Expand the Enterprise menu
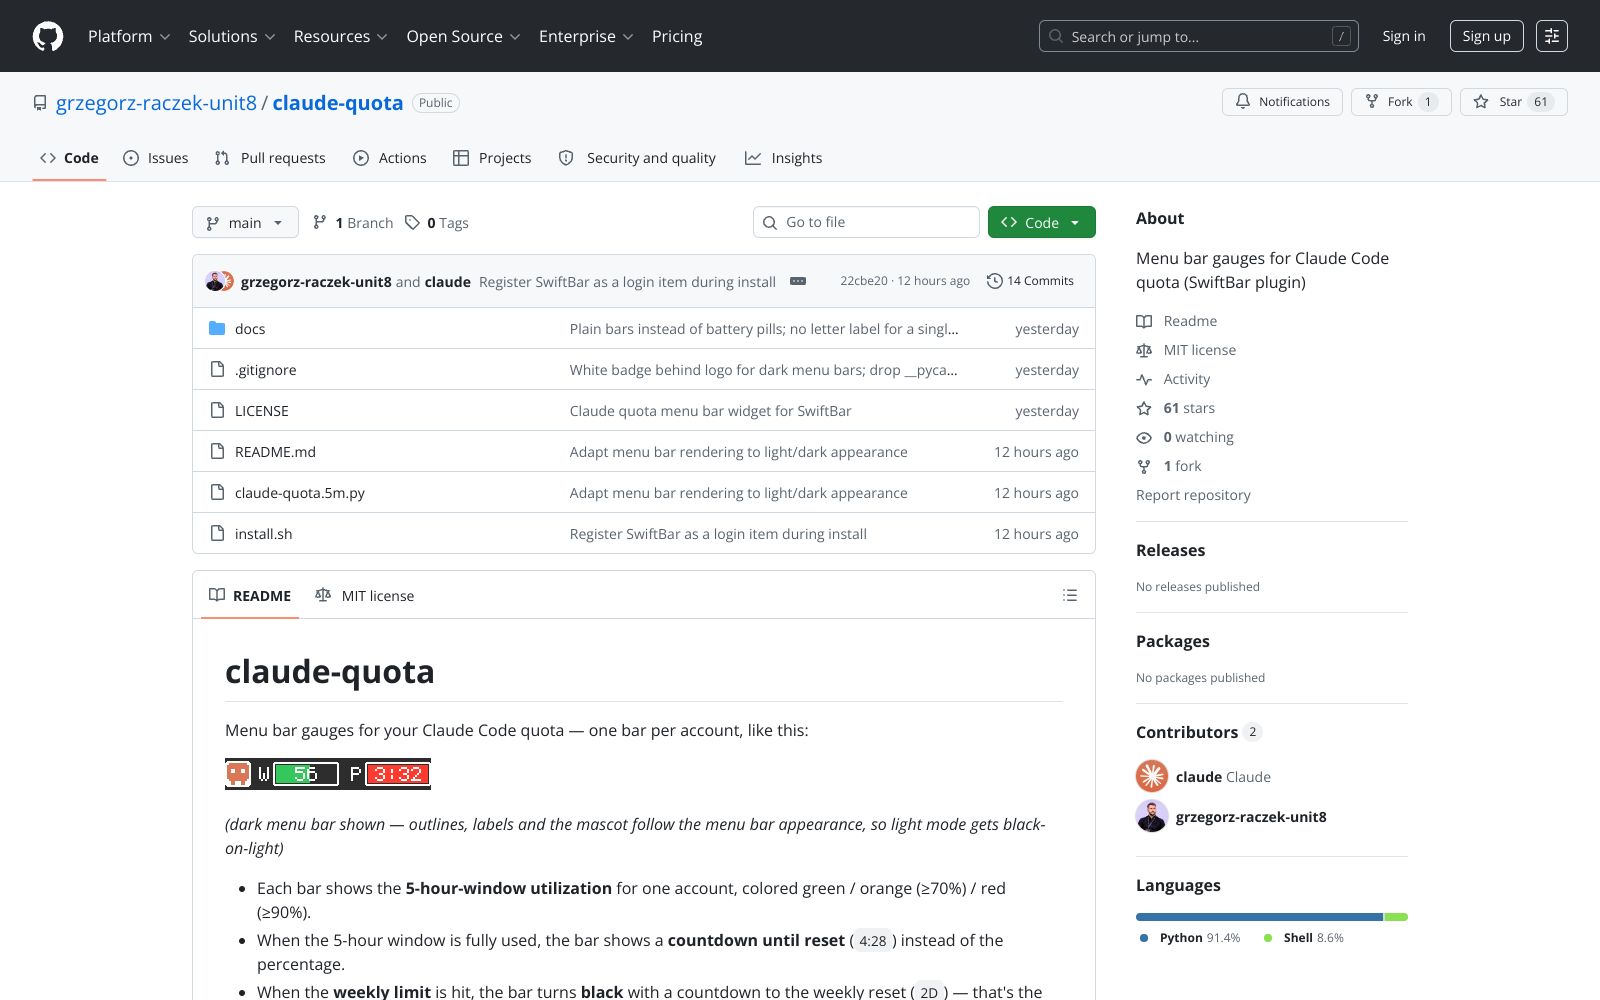This screenshot has height=1000, width=1600. (x=586, y=36)
